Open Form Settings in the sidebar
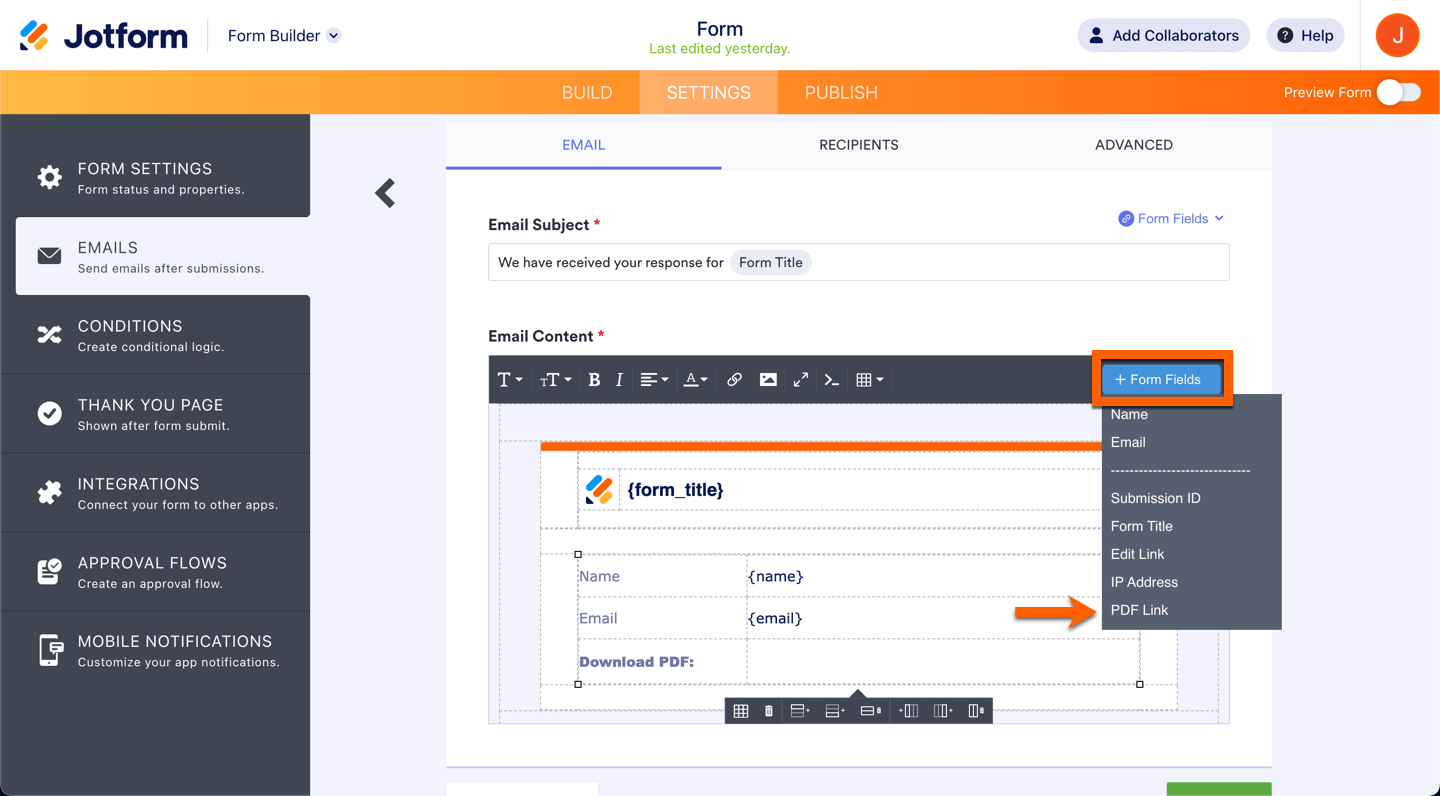The image size is (1440, 796). pos(155,177)
